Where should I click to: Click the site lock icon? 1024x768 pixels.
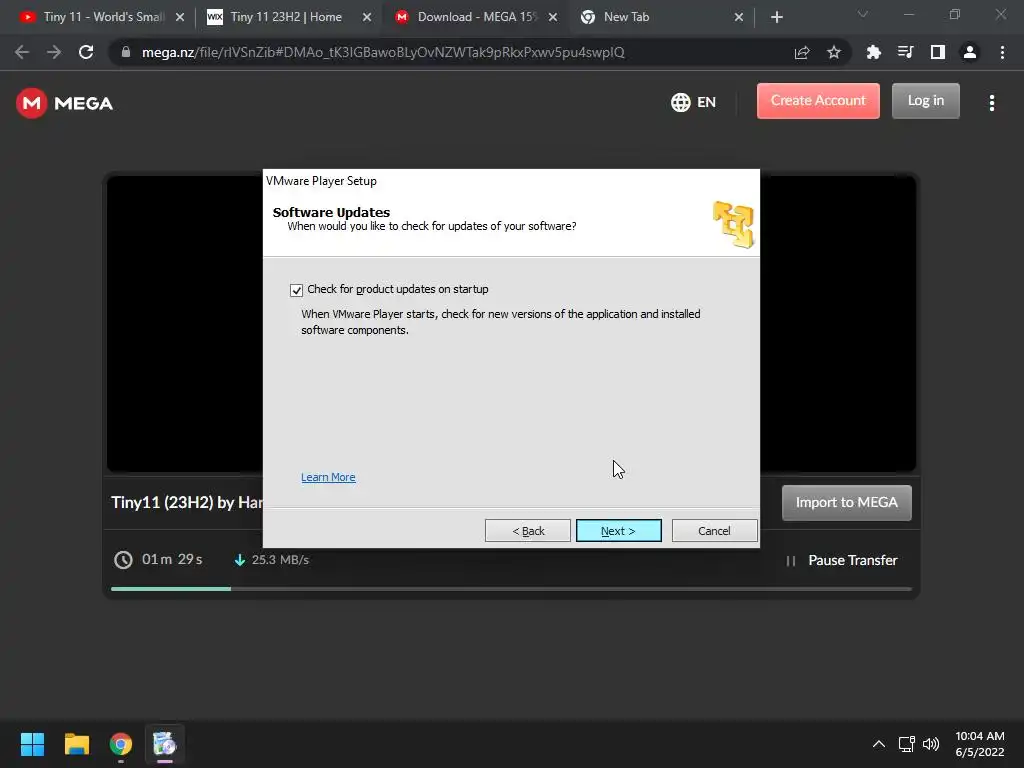[126, 52]
